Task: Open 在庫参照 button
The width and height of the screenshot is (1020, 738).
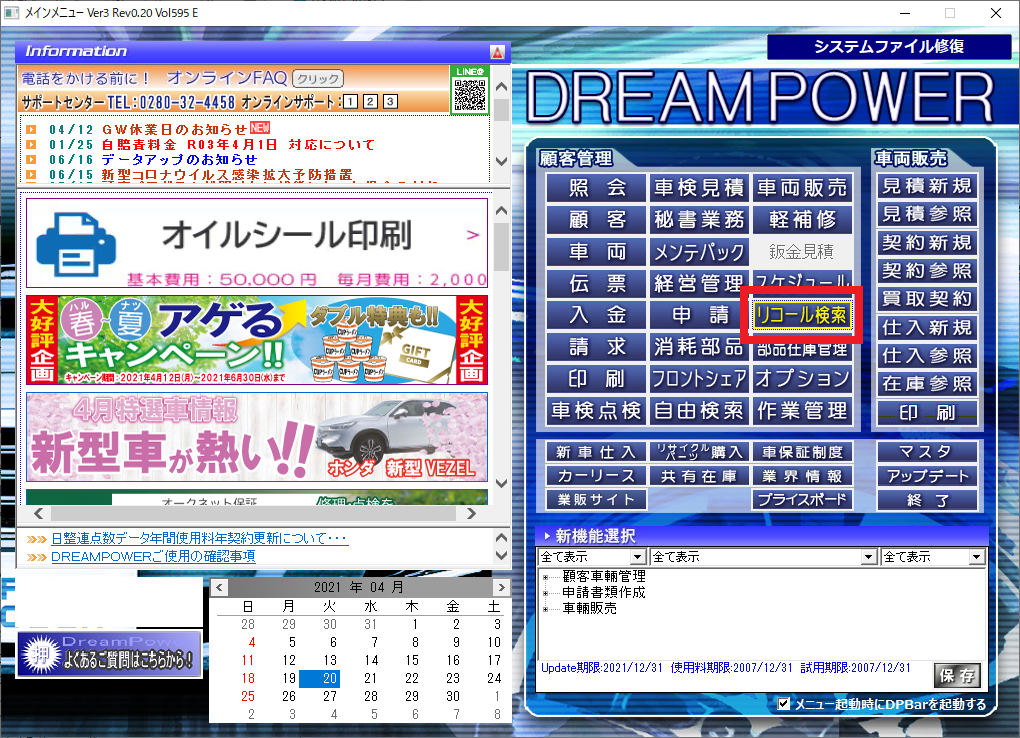Action: (x=927, y=384)
